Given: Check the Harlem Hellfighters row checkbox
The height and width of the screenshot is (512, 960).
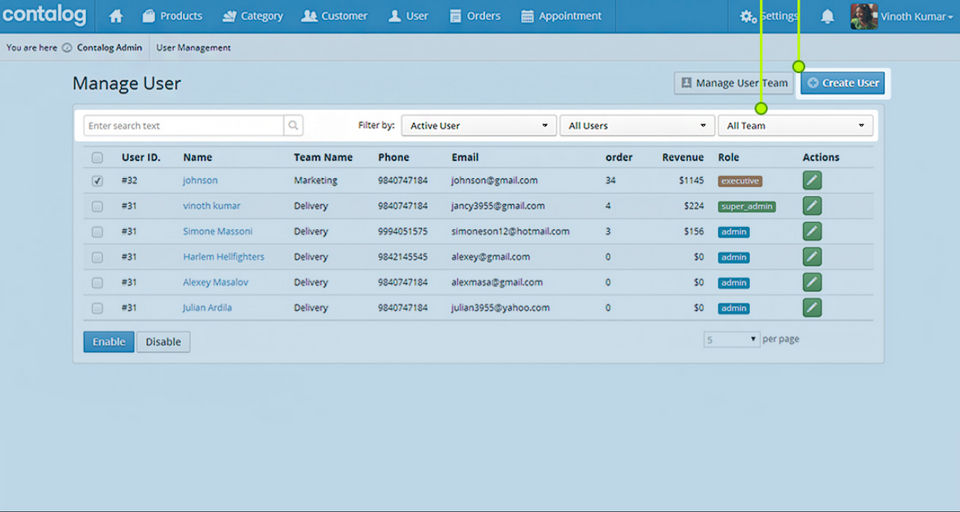Looking at the screenshot, I should point(97,257).
